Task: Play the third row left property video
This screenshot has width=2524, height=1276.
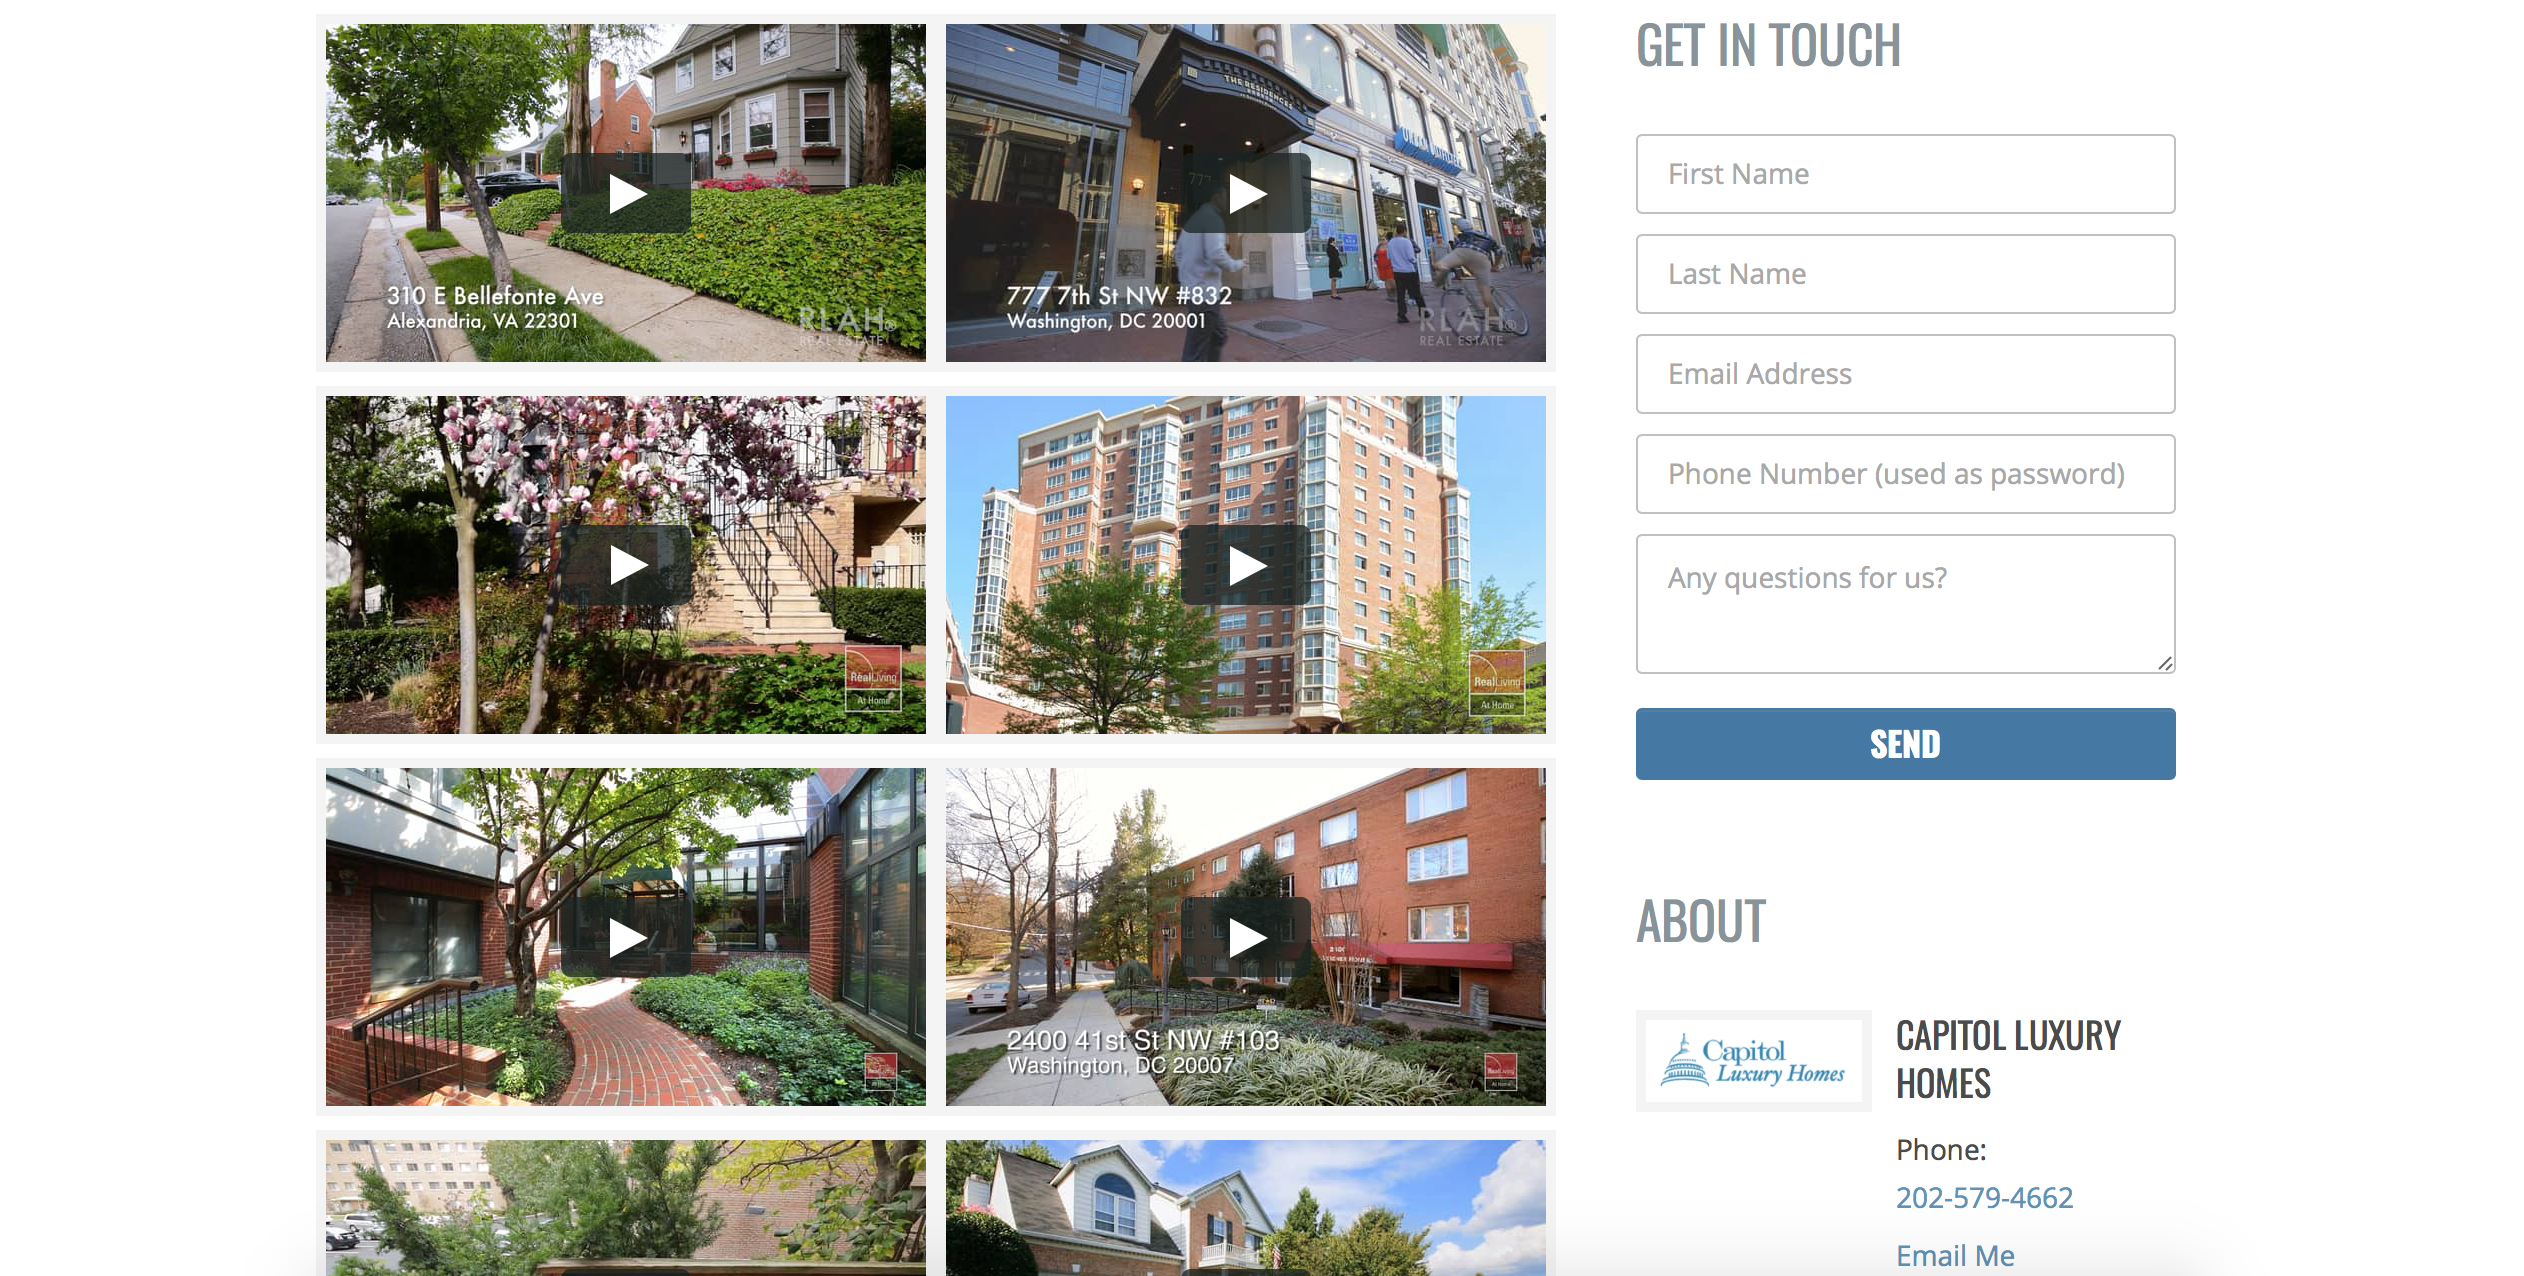Action: [625, 936]
